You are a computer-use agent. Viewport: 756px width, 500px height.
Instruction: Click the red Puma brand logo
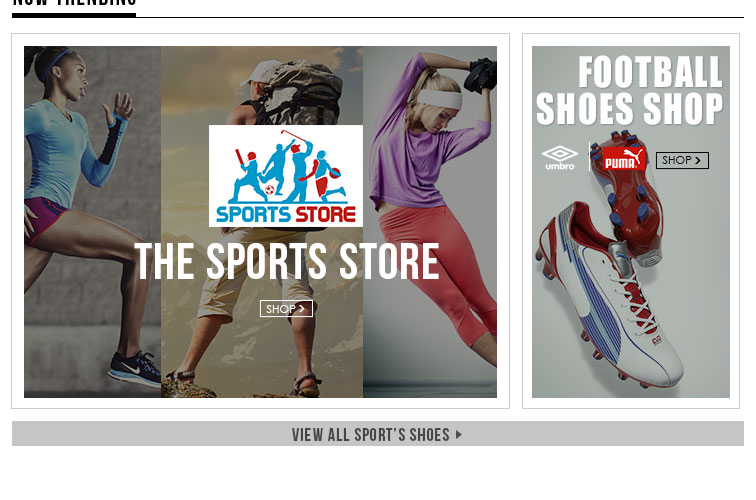[623, 159]
